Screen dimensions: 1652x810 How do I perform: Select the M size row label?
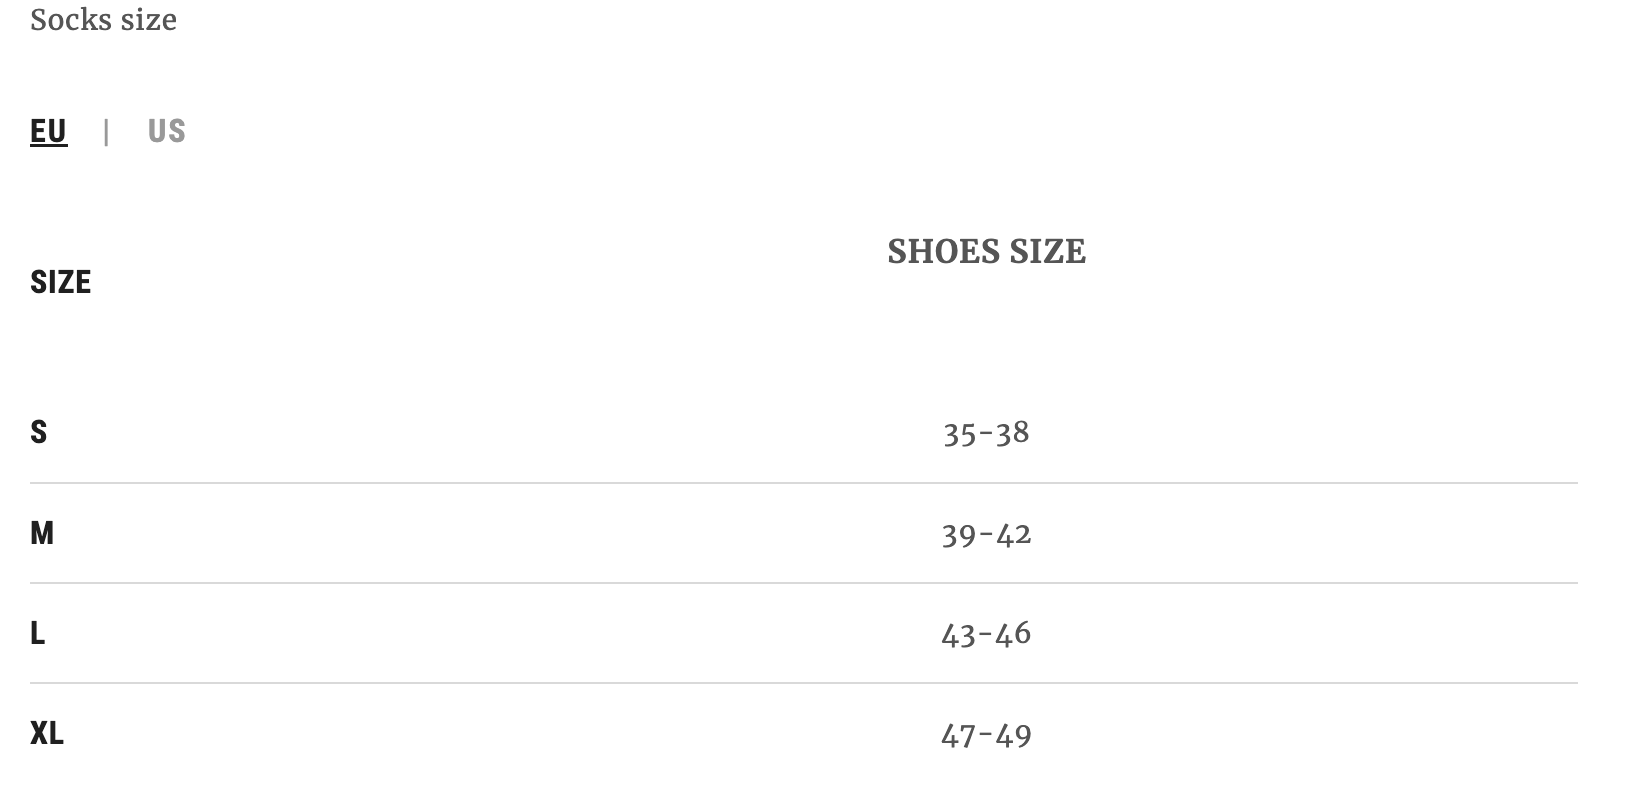[x=42, y=533]
